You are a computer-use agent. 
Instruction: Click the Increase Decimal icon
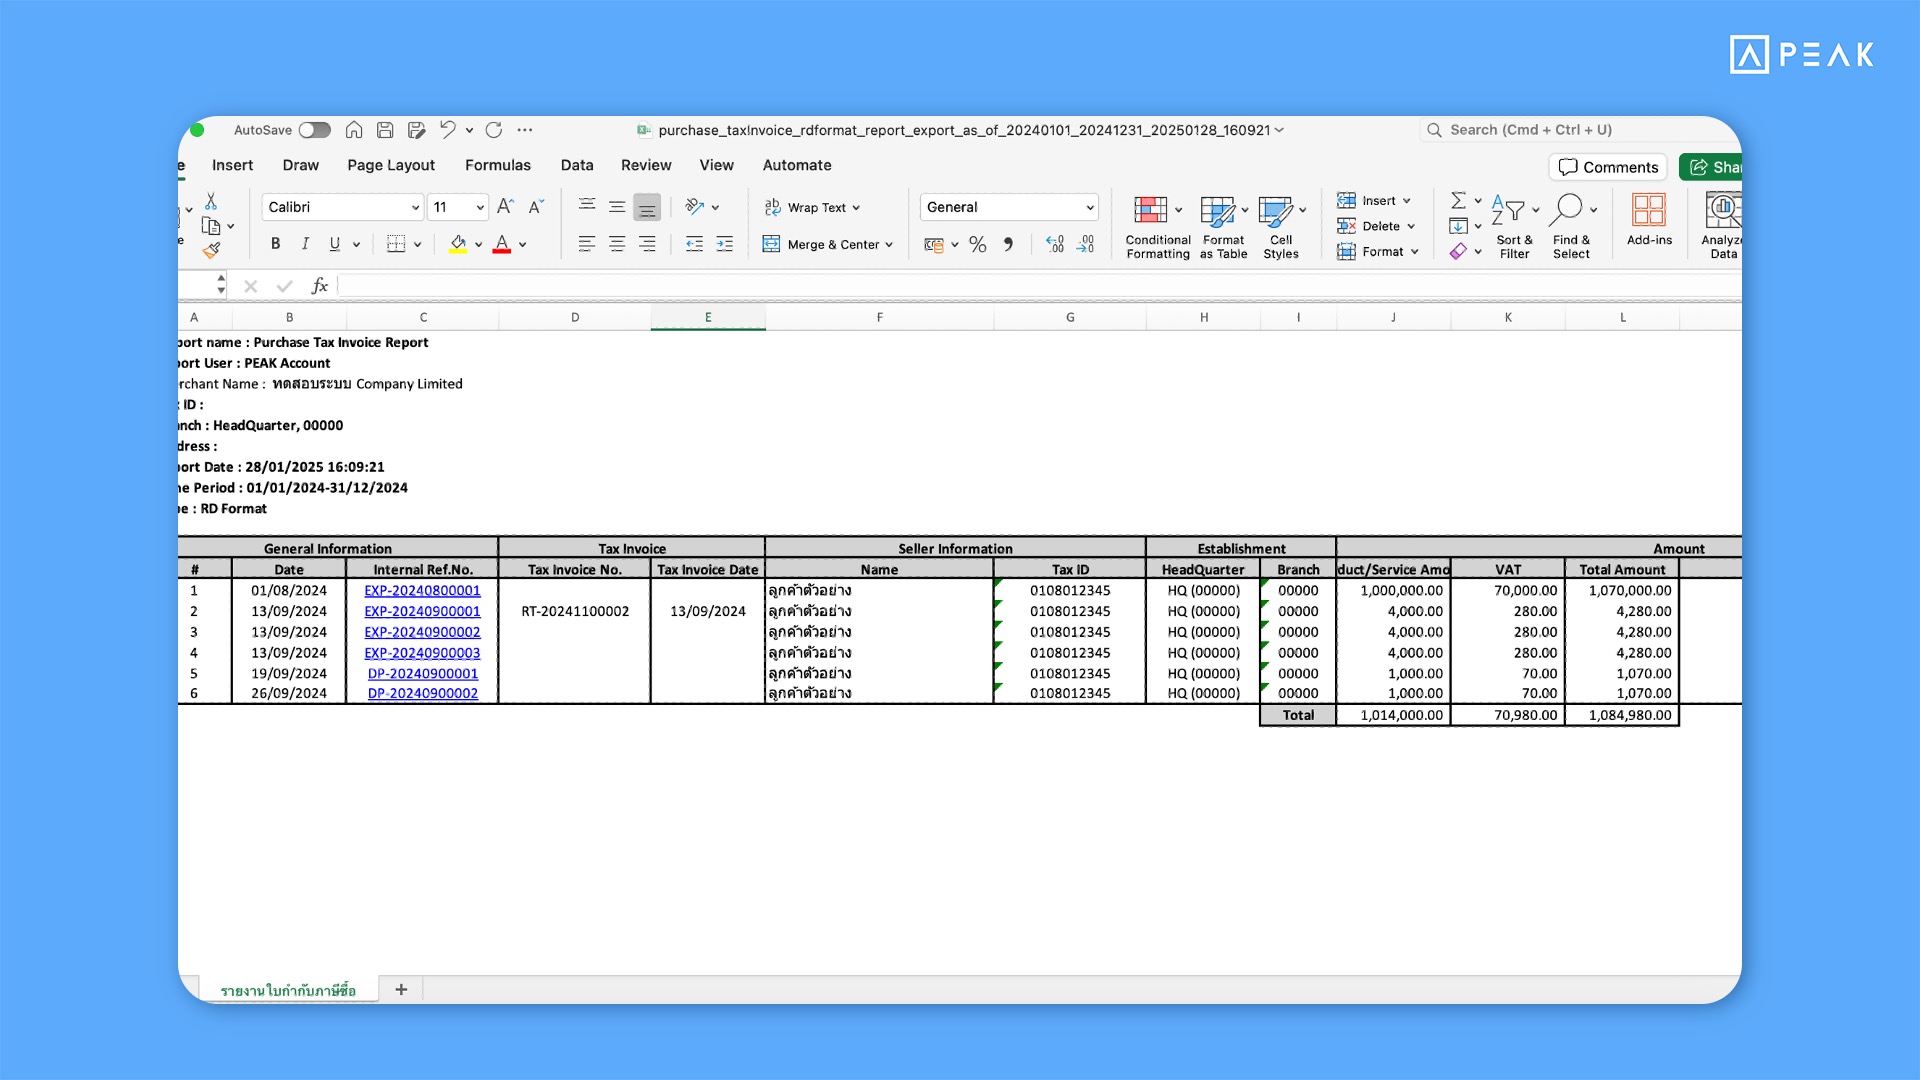(1055, 244)
